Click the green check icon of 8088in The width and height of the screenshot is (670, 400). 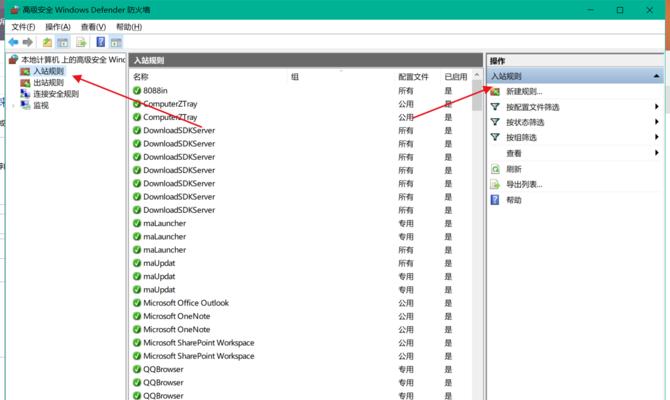coord(137,91)
